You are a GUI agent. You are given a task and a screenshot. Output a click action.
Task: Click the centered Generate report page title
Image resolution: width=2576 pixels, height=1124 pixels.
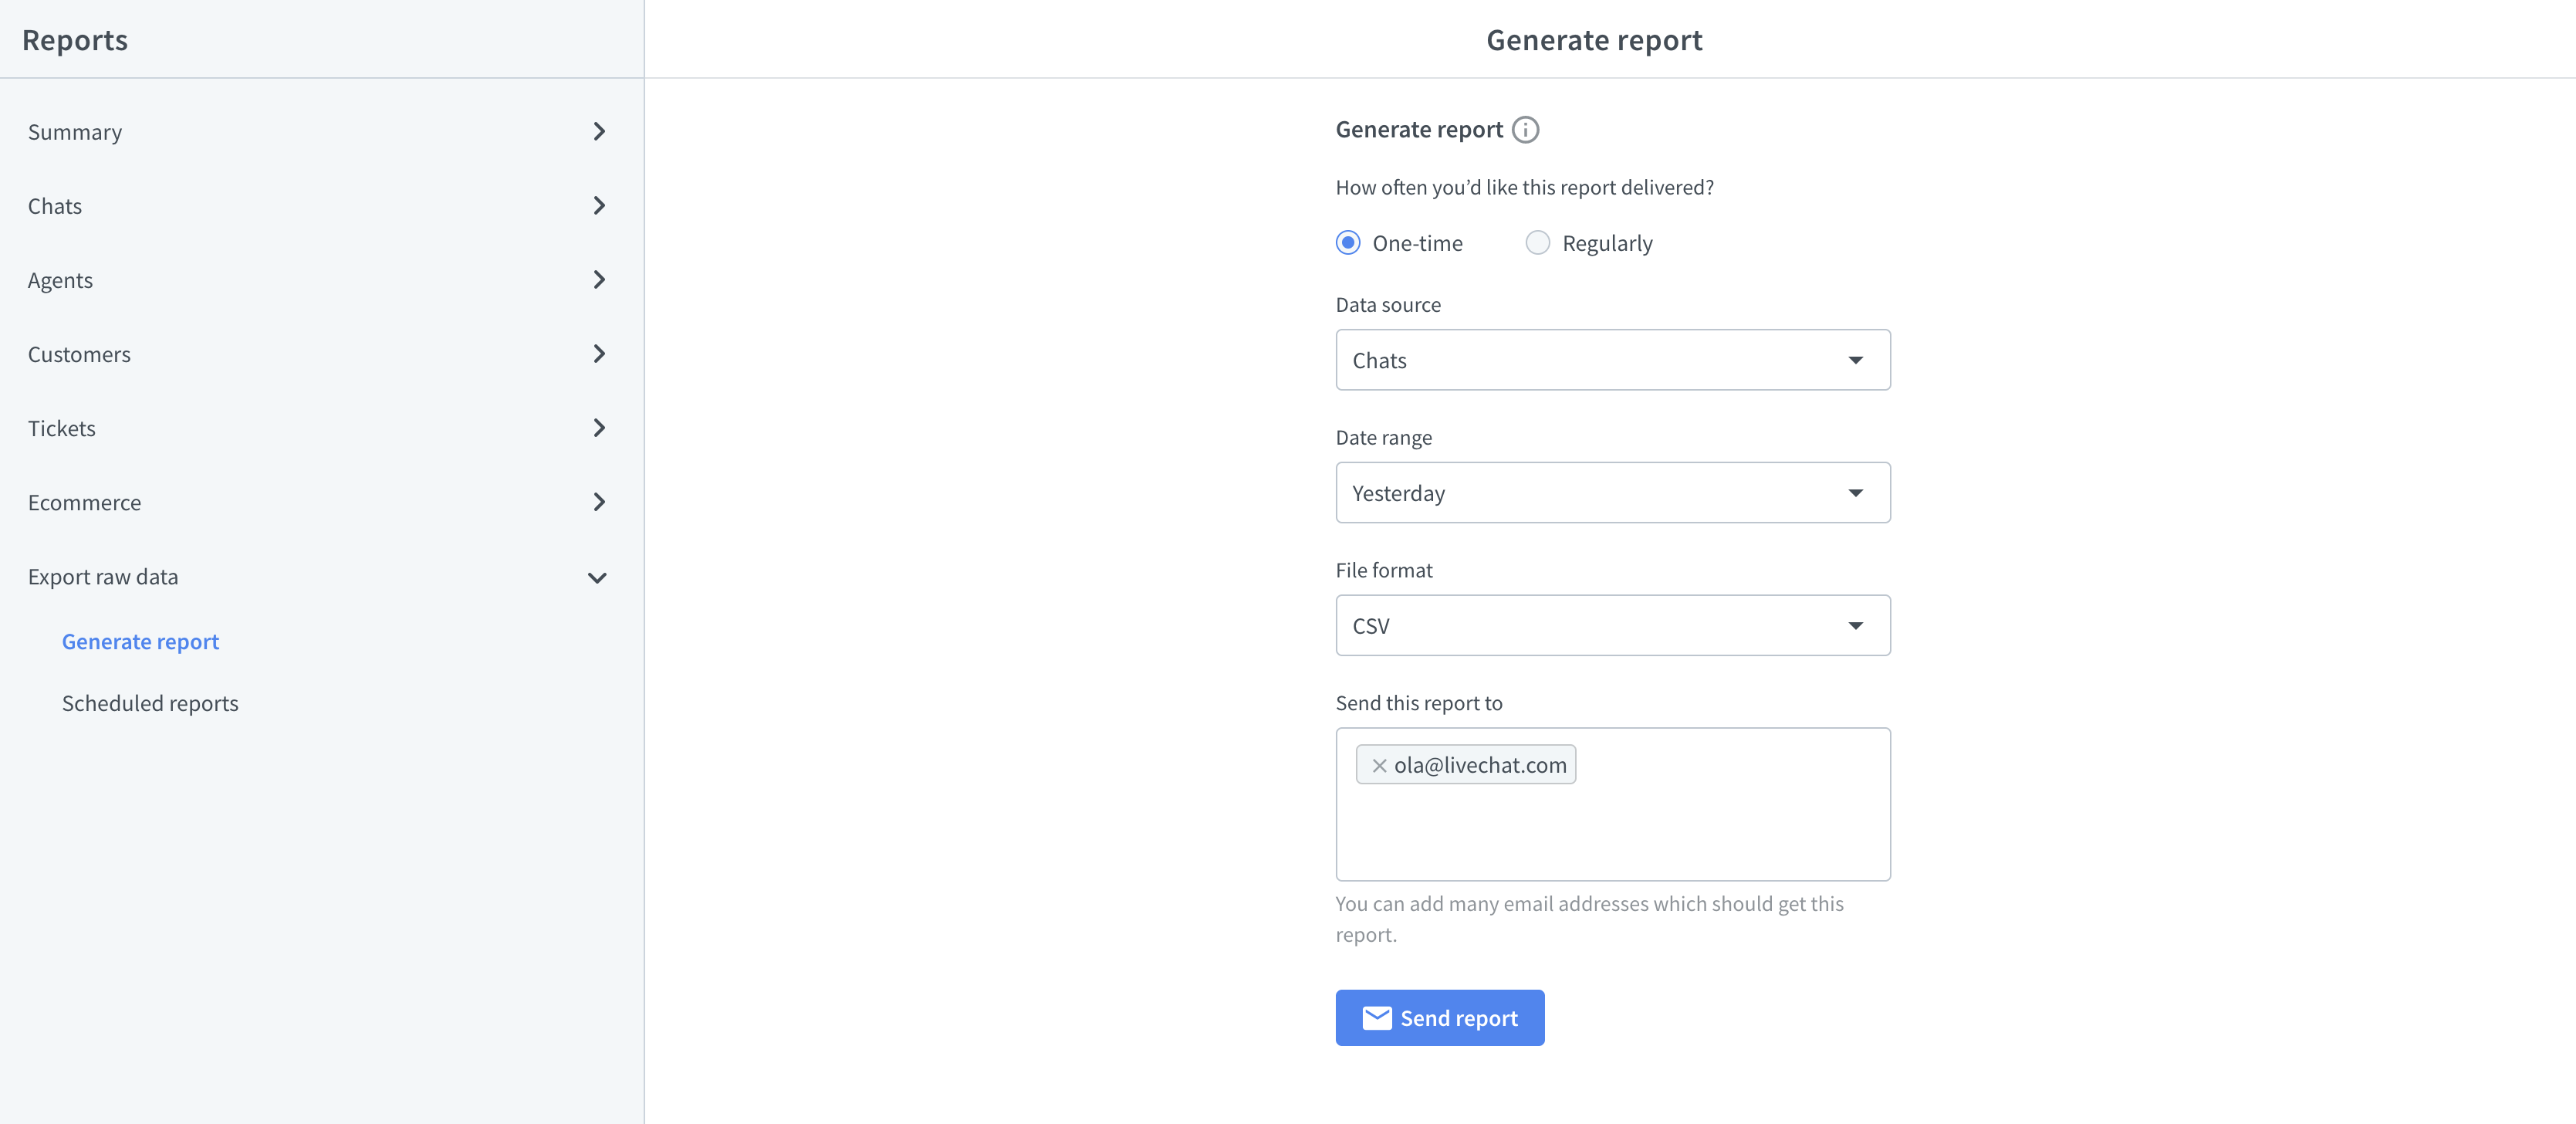click(x=1594, y=40)
